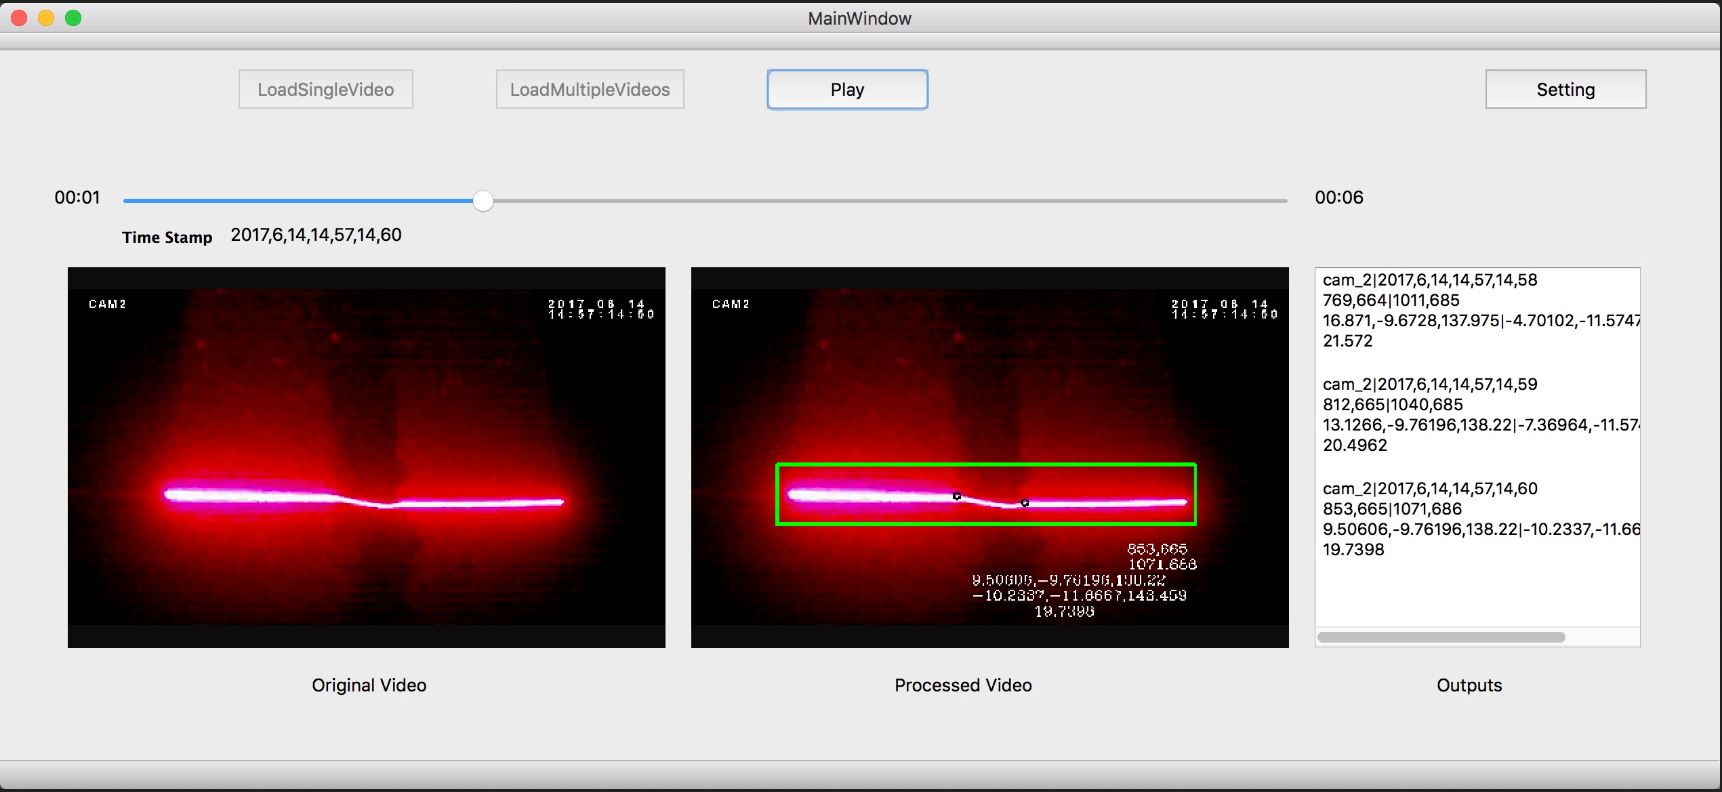Click the playback slider handle
1722x792 pixels.
[483, 201]
